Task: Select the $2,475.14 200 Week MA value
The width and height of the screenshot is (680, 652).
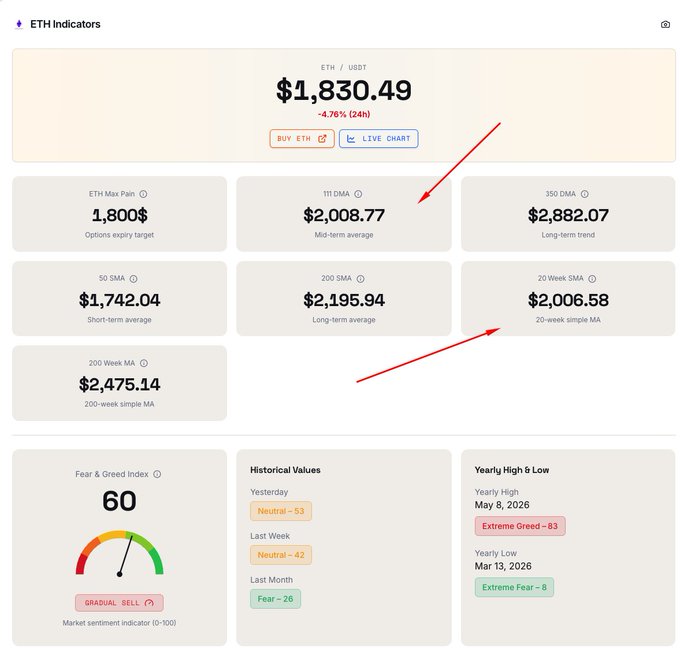Action: pos(120,384)
